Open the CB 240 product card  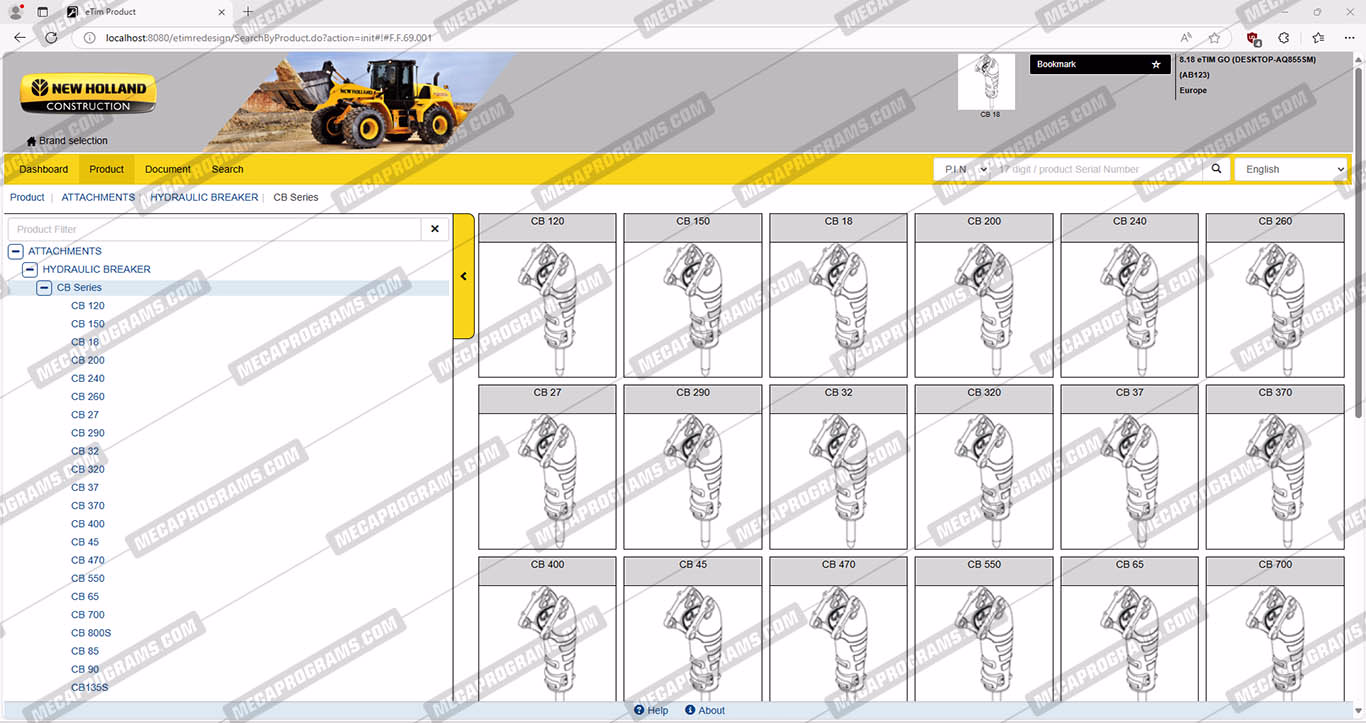(x=1130, y=295)
